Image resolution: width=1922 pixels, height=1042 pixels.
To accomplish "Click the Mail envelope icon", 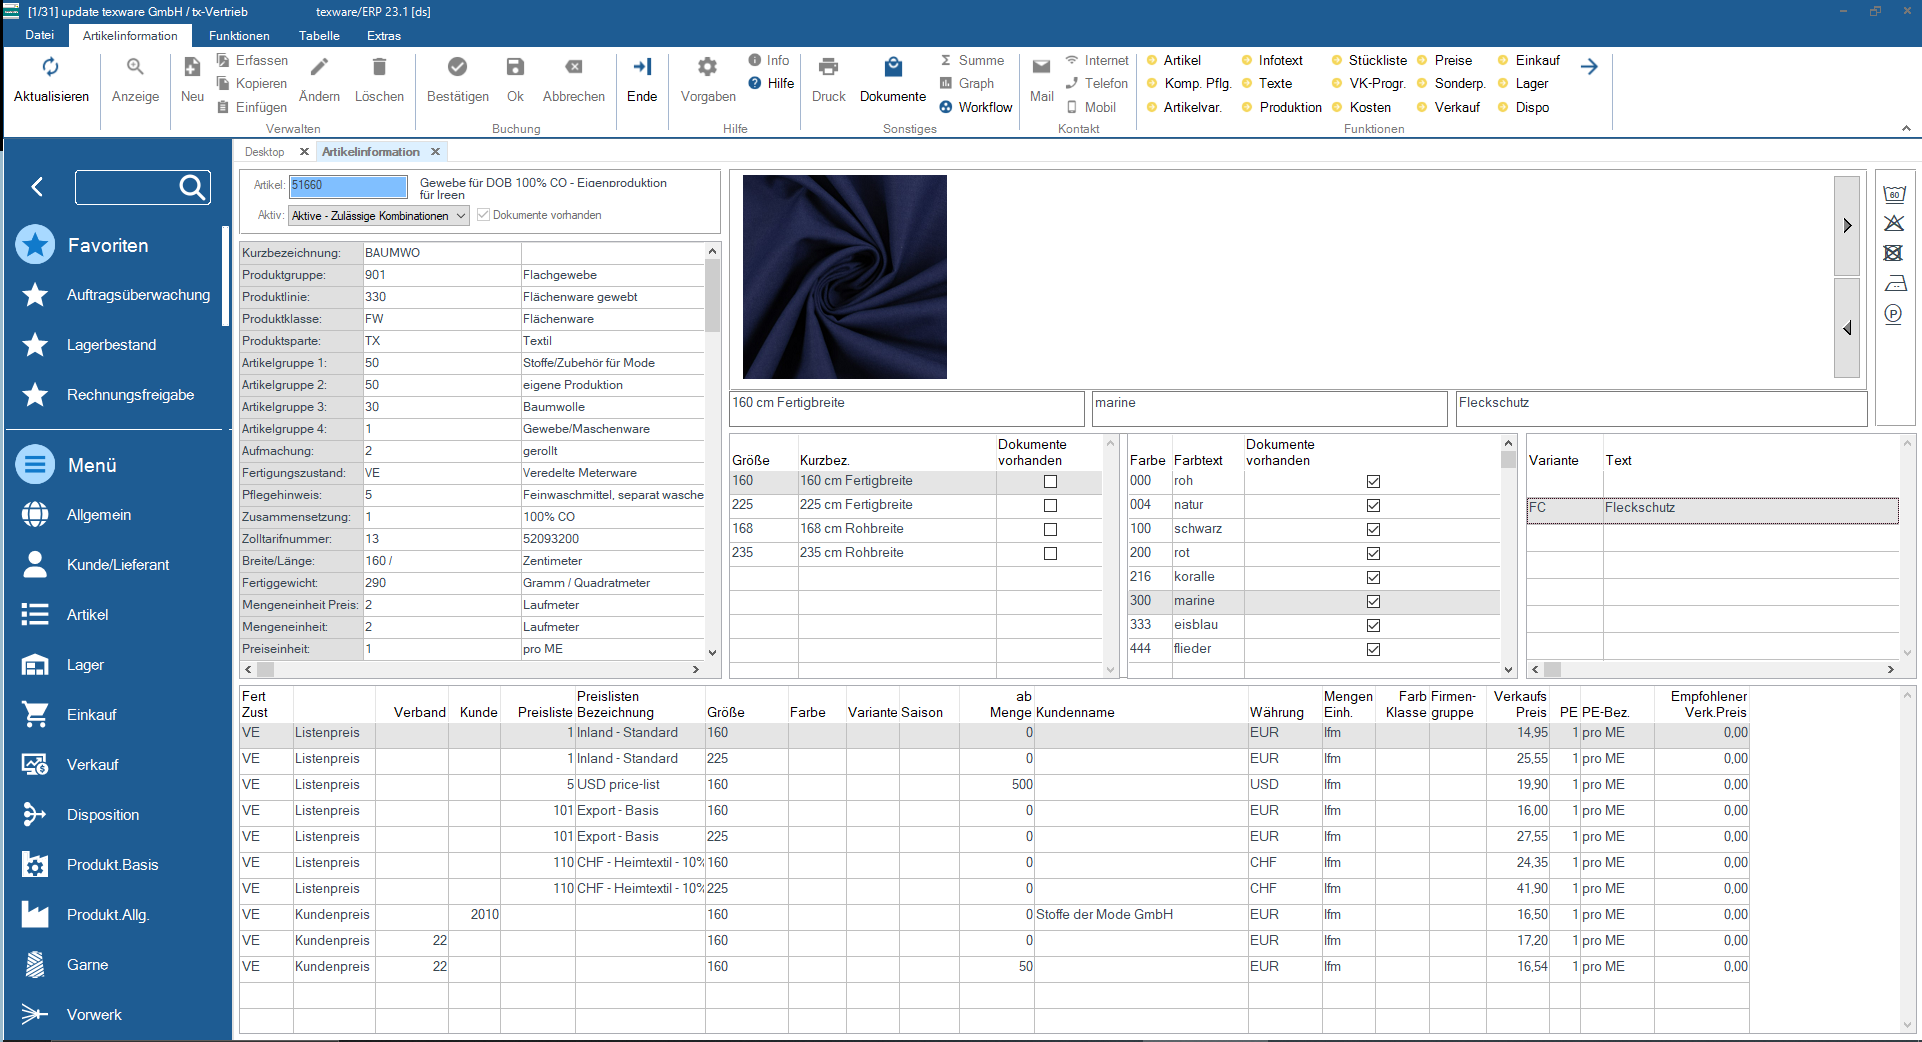I will (x=1041, y=67).
